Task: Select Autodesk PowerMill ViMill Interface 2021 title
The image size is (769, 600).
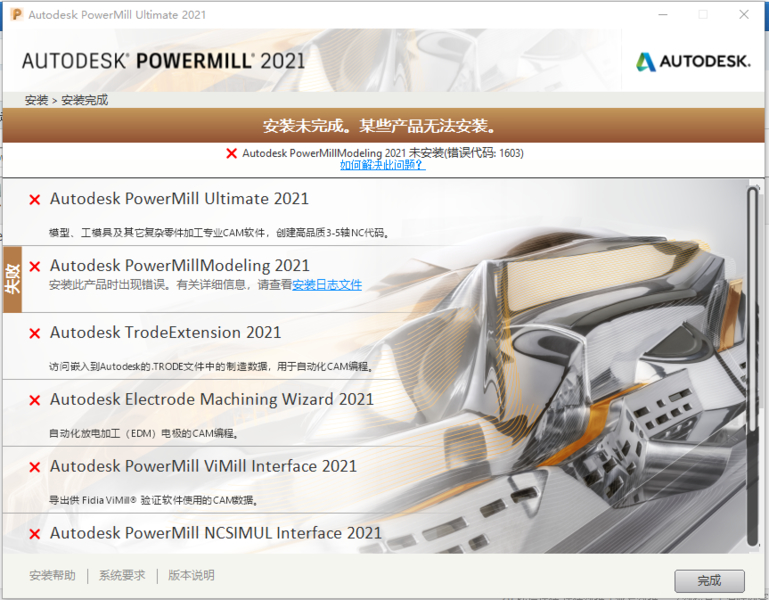Action: click(204, 466)
